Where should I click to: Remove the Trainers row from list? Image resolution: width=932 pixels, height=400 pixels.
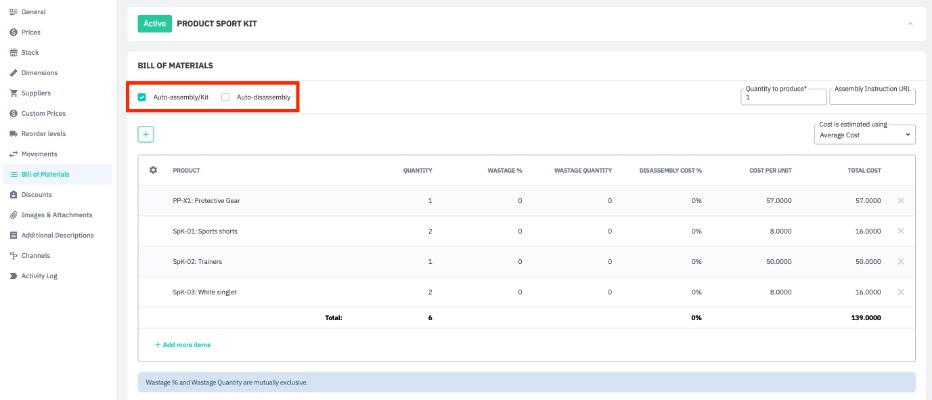pos(900,261)
